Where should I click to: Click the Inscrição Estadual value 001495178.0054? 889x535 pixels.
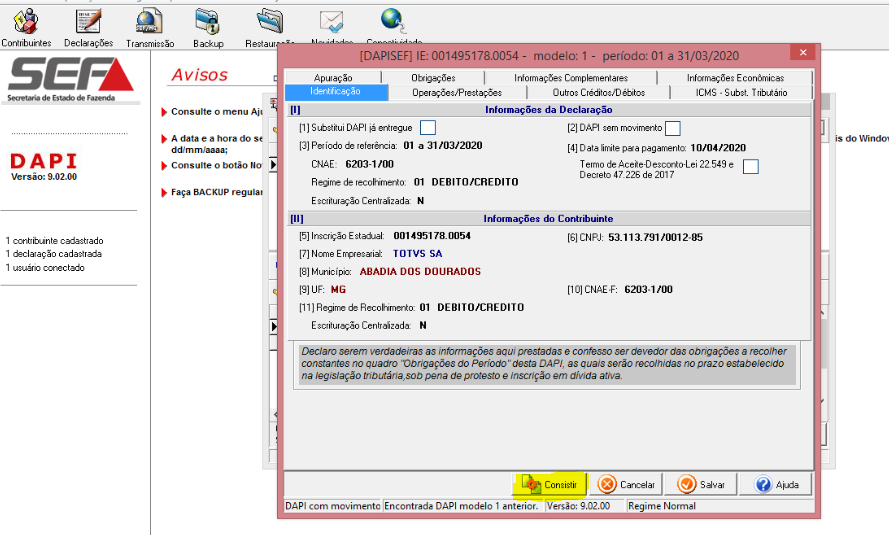[x=432, y=235]
